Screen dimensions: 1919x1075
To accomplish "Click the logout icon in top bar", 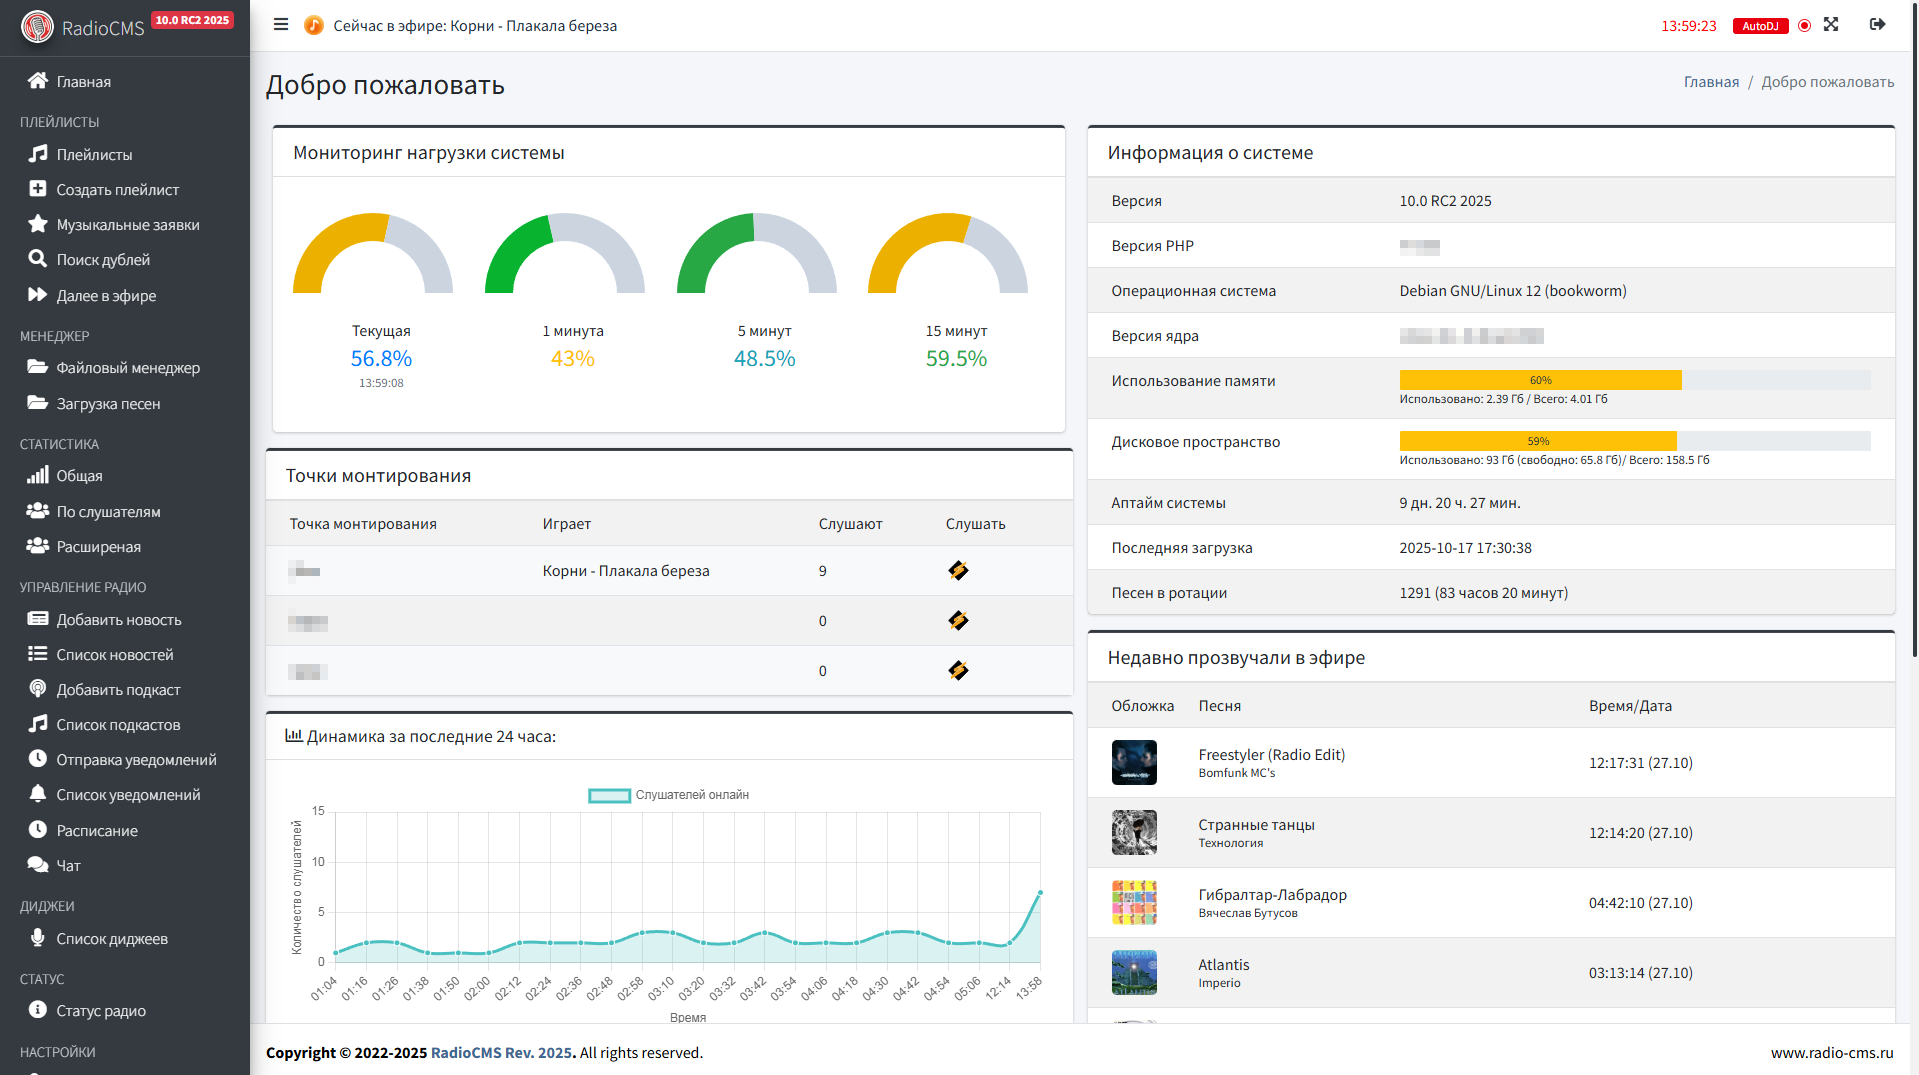I will [1877, 25].
